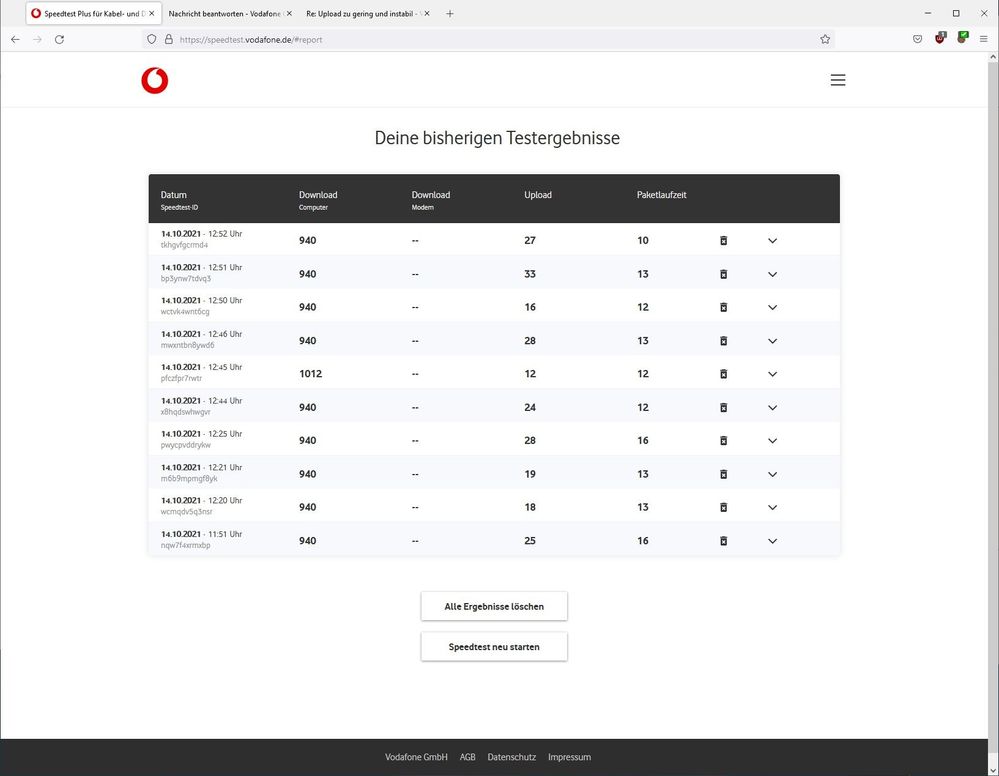The width and height of the screenshot is (999, 776).
Task: Expand details of 12:51 Uhr result
Action: point(772,274)
